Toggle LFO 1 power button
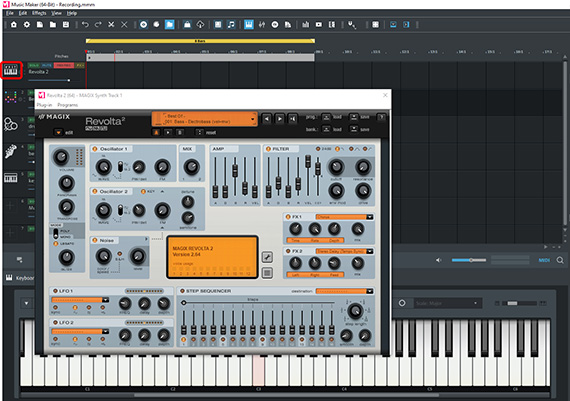 click(55, 291)
